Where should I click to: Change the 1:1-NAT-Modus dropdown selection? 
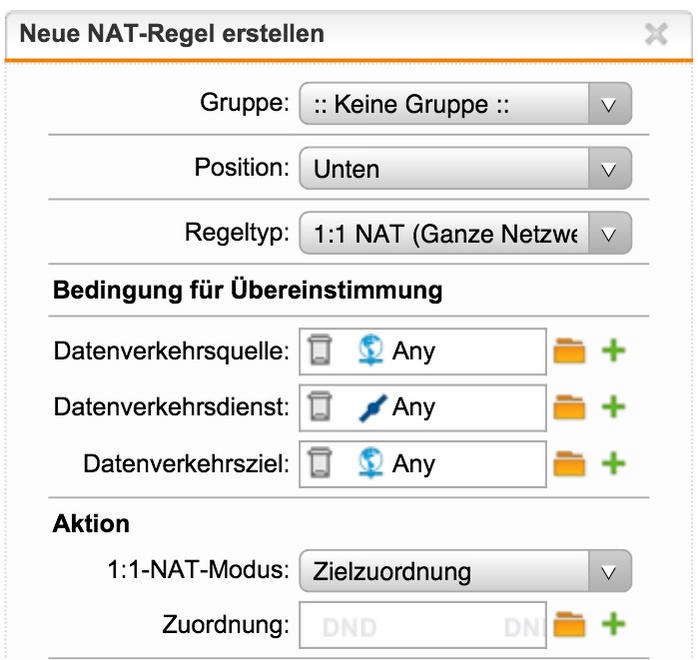tap(465, 571)
